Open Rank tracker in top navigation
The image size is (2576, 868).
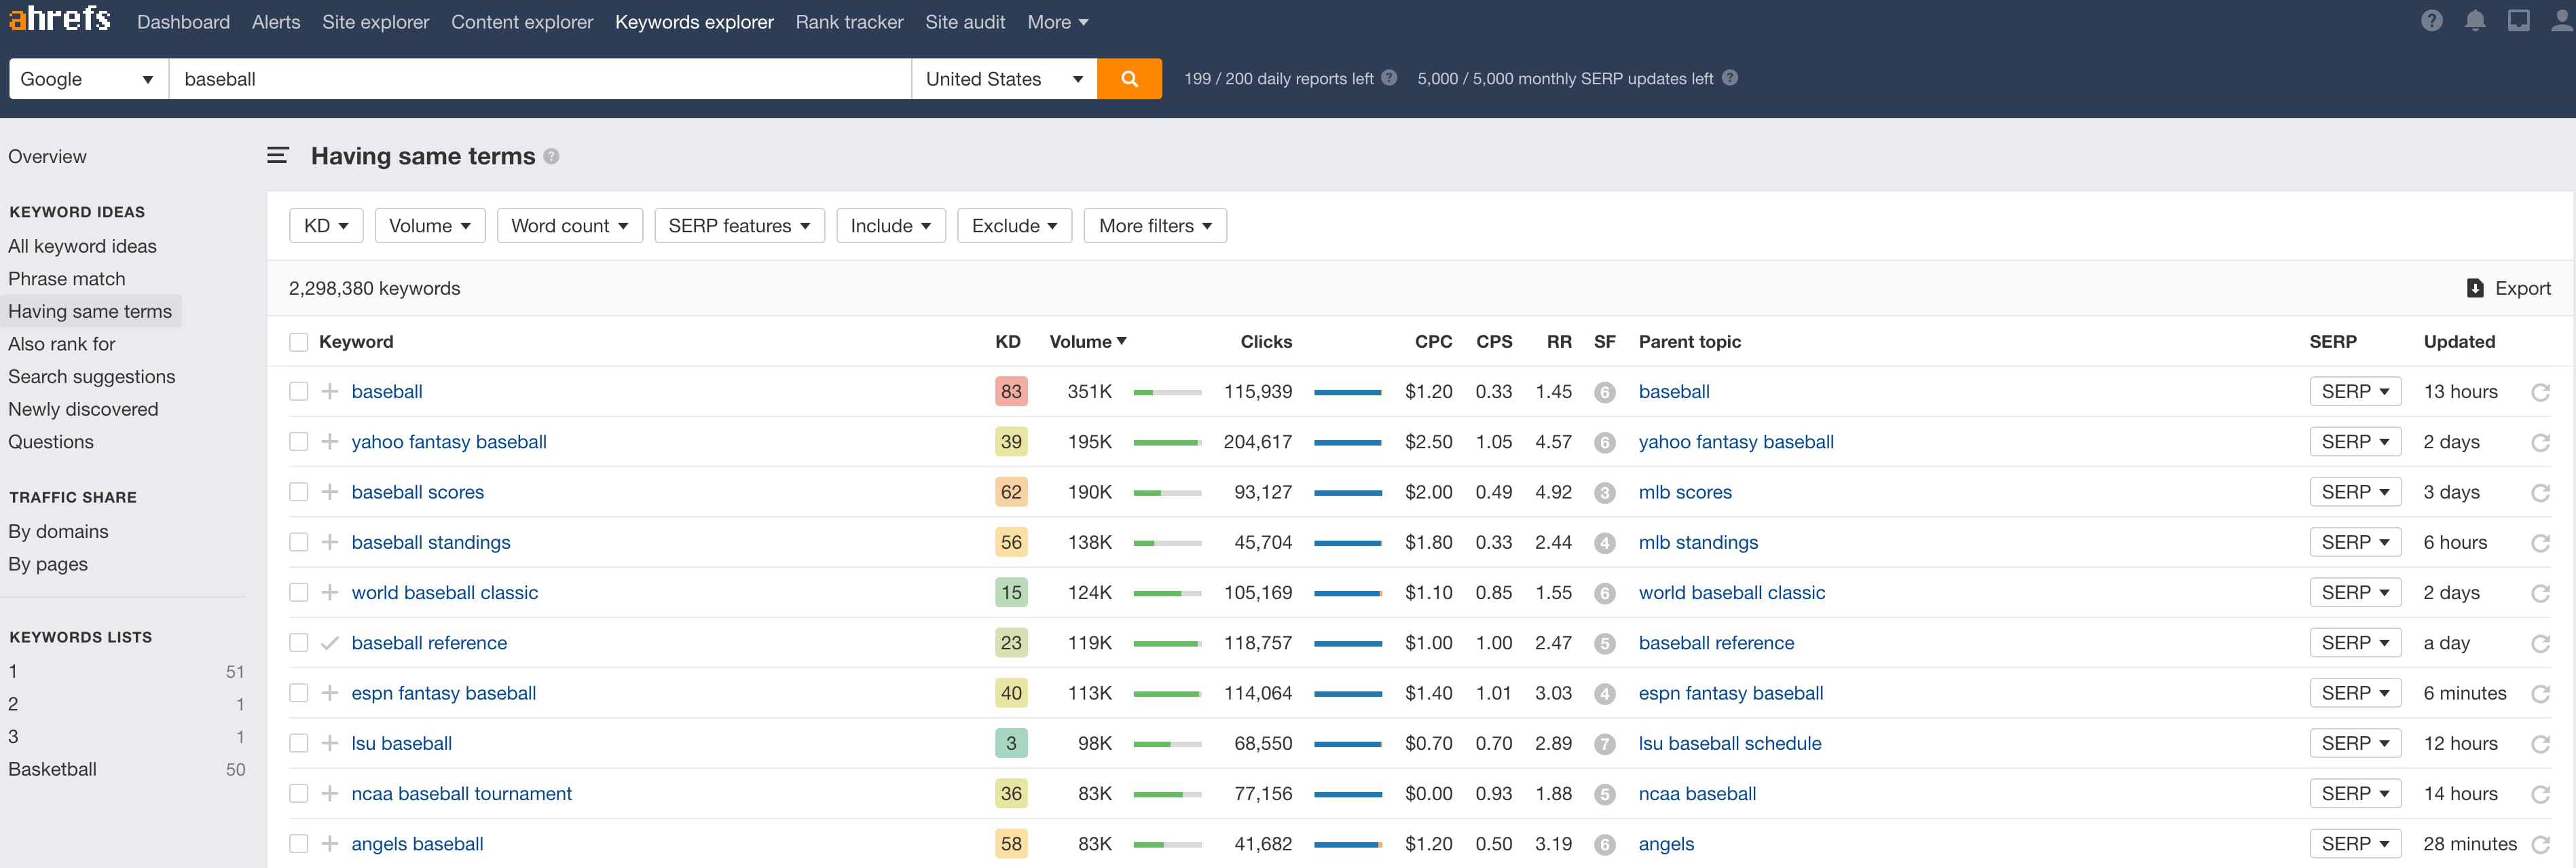click(x=849, y=22)
